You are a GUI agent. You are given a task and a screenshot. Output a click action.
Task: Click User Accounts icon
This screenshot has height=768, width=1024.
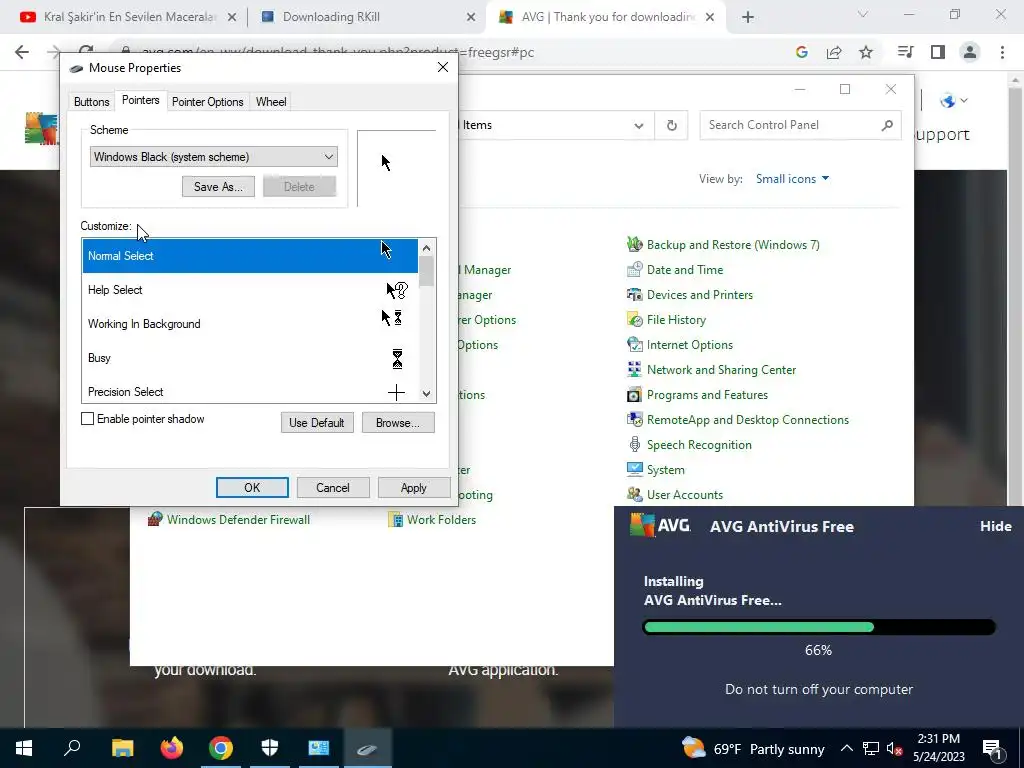click(x=634, y=494)
